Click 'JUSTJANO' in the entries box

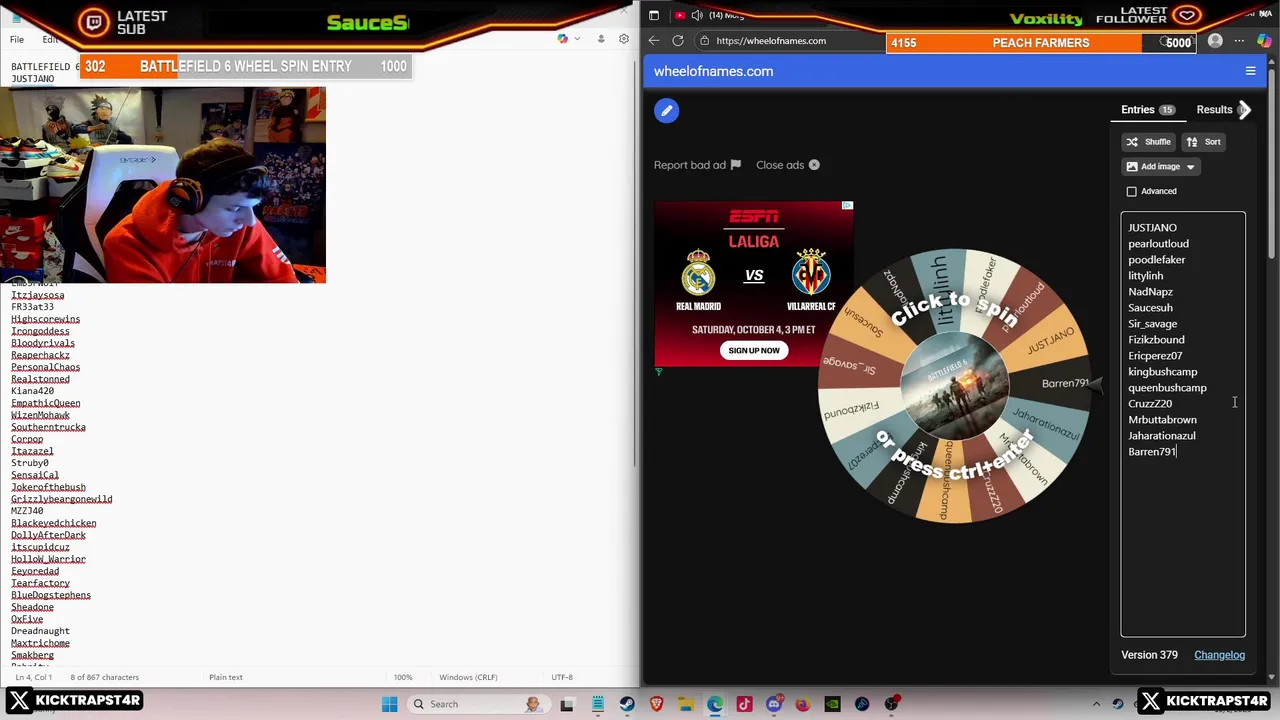pos(1152,228)
